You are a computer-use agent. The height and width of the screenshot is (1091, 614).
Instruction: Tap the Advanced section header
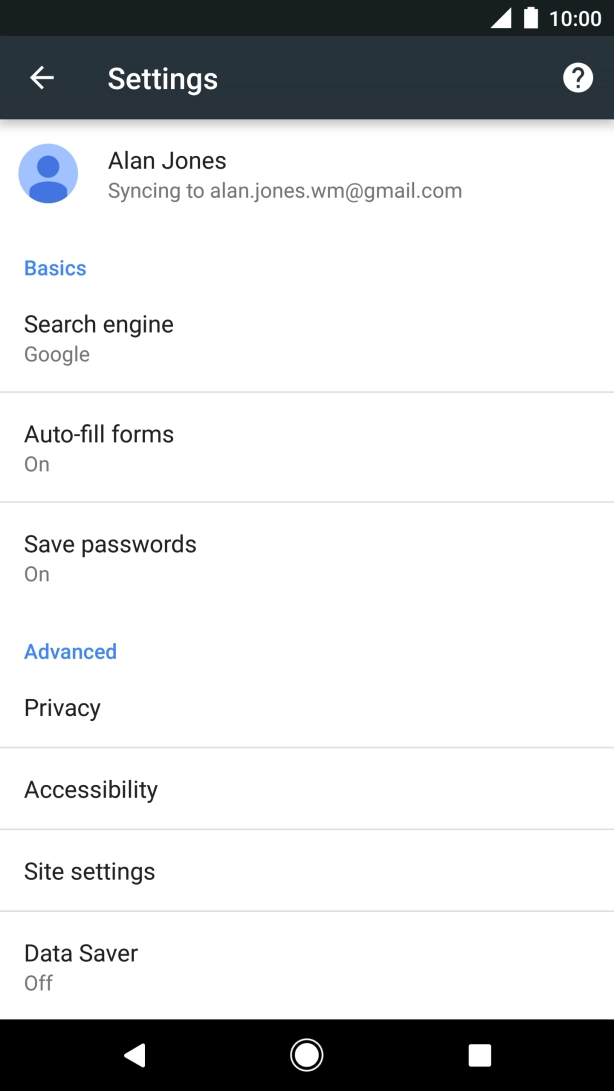point(70,652)
